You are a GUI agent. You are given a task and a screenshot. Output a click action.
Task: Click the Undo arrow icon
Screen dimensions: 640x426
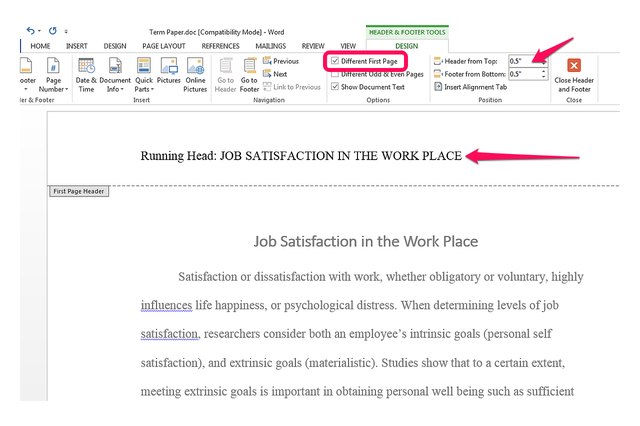pyautogui.click(x=30, y=31)
